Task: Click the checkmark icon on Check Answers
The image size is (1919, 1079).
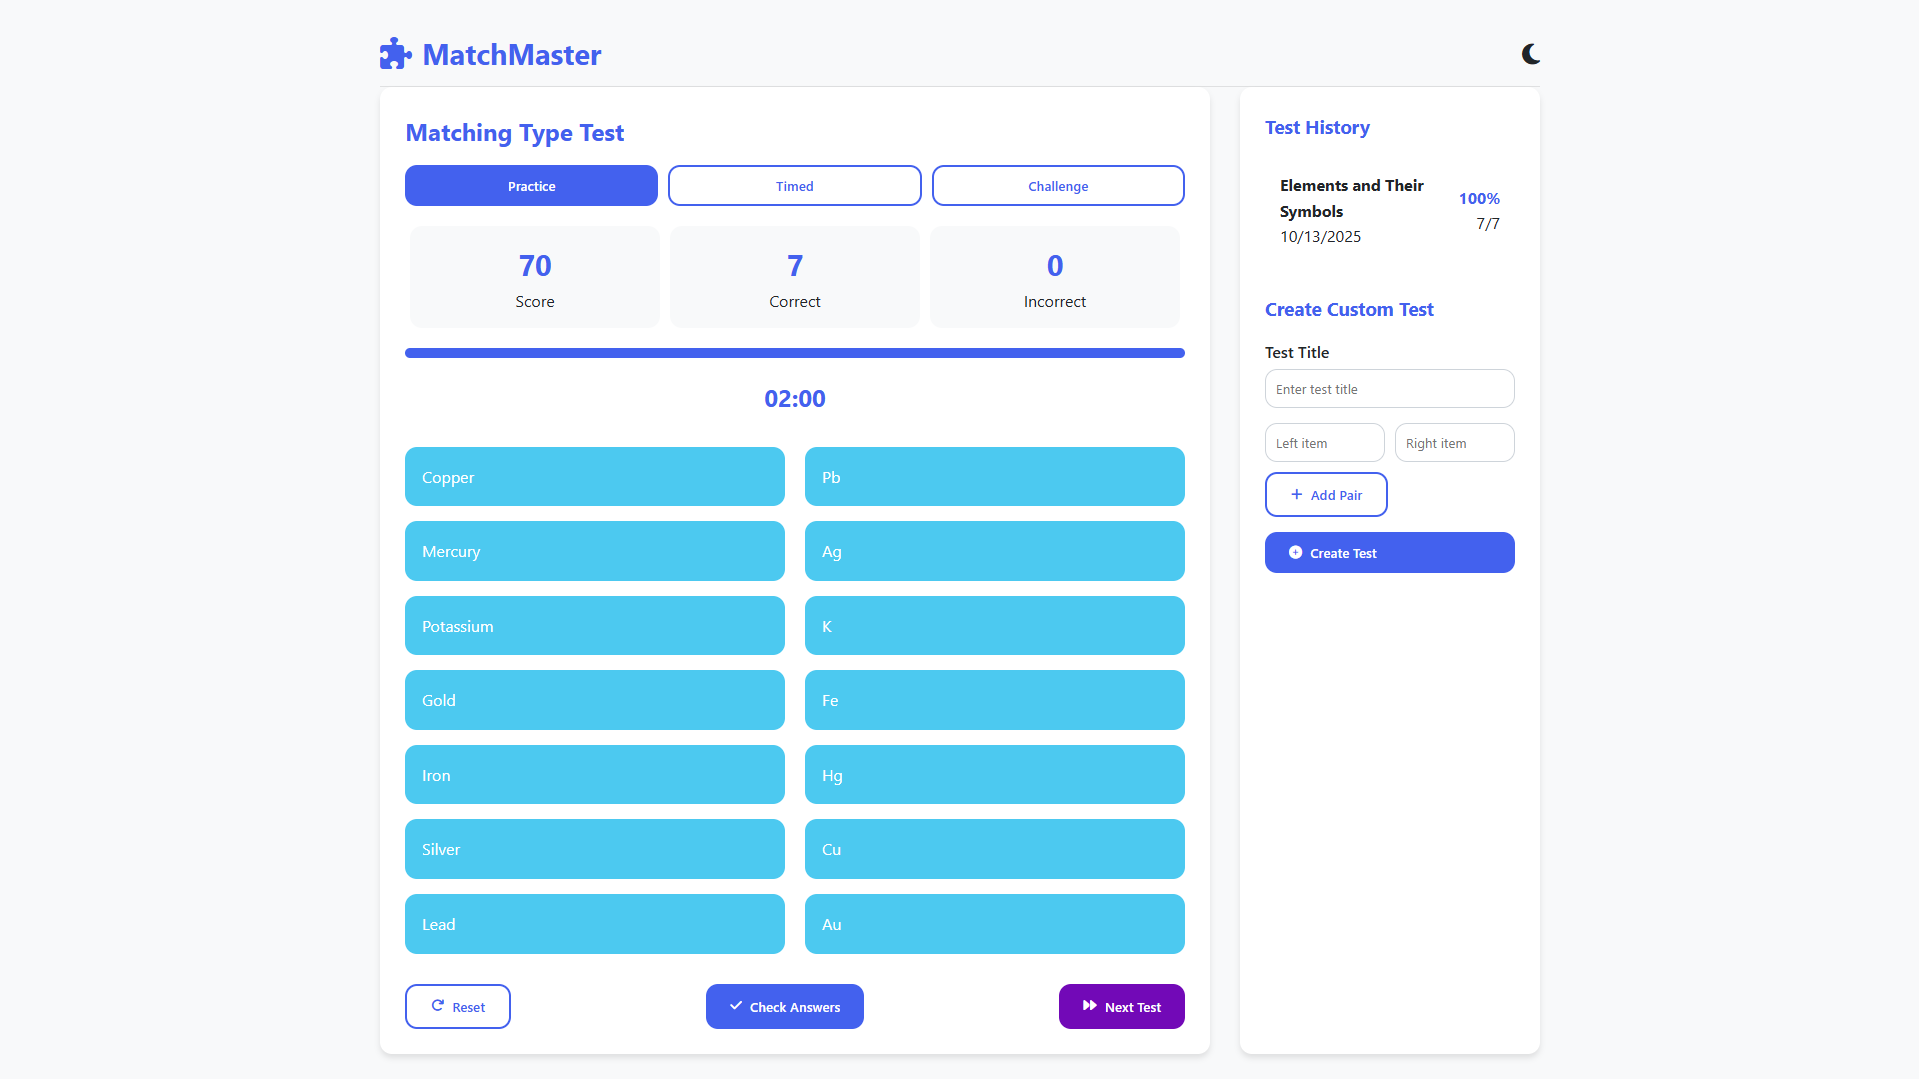Action: pyautogui.click(x=736, y=1006)
